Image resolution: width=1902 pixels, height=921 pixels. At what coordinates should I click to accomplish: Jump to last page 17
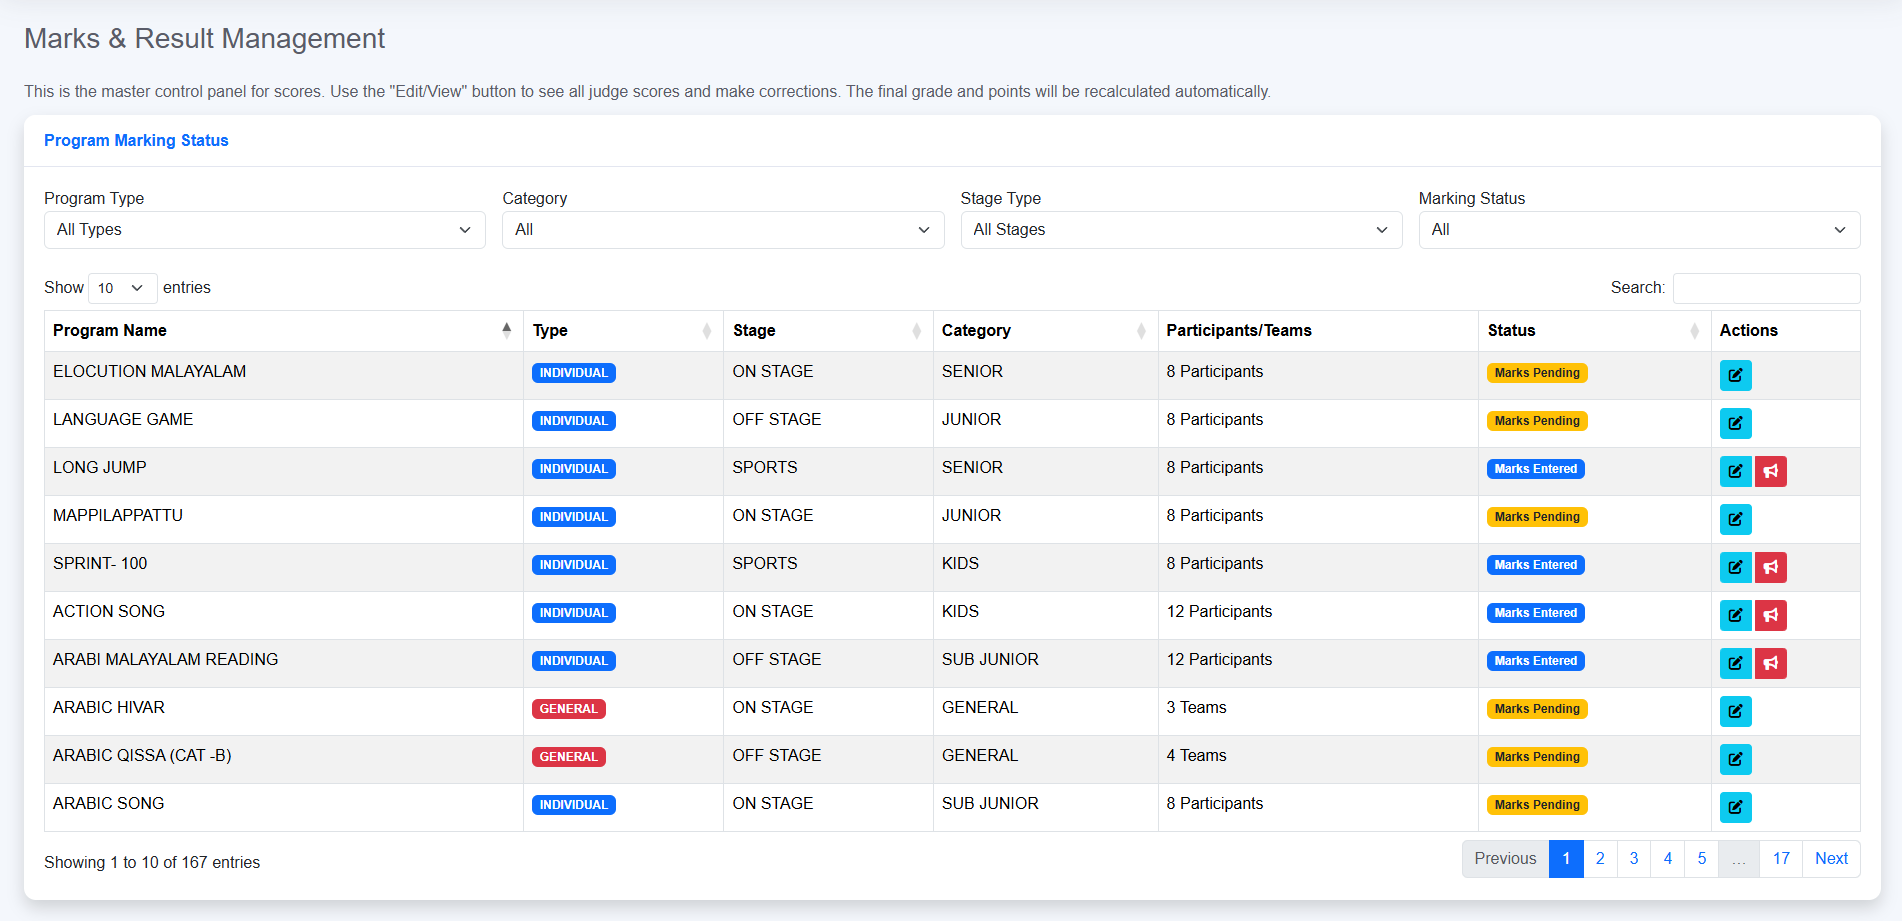[1781, 859]
